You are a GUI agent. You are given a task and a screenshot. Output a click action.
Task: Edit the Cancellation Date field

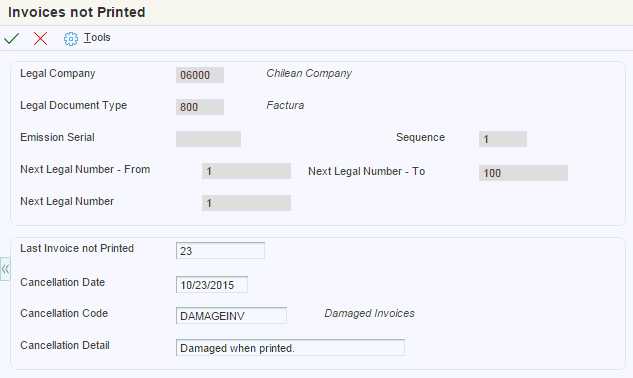coord(212,285)
